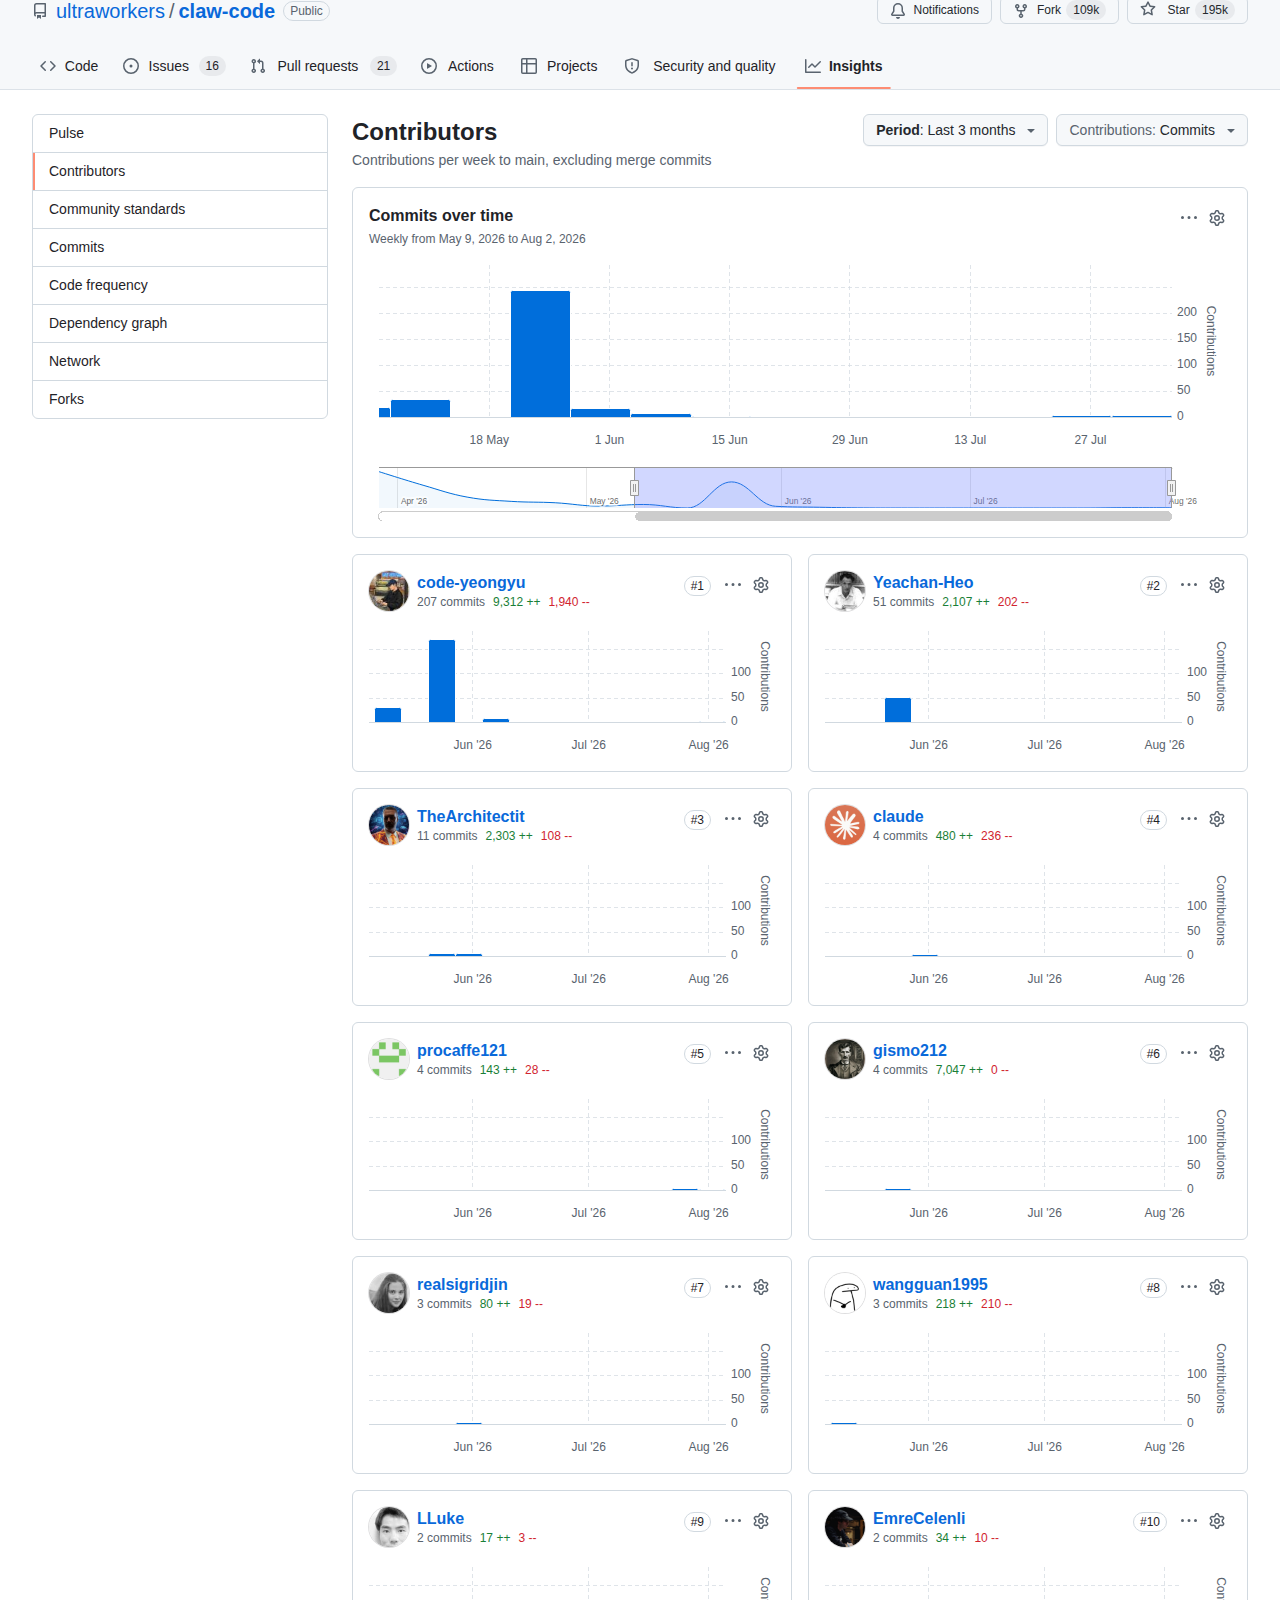
Task: Open three-dot menu on Commits over time chart
Action: coord(1189,218)
